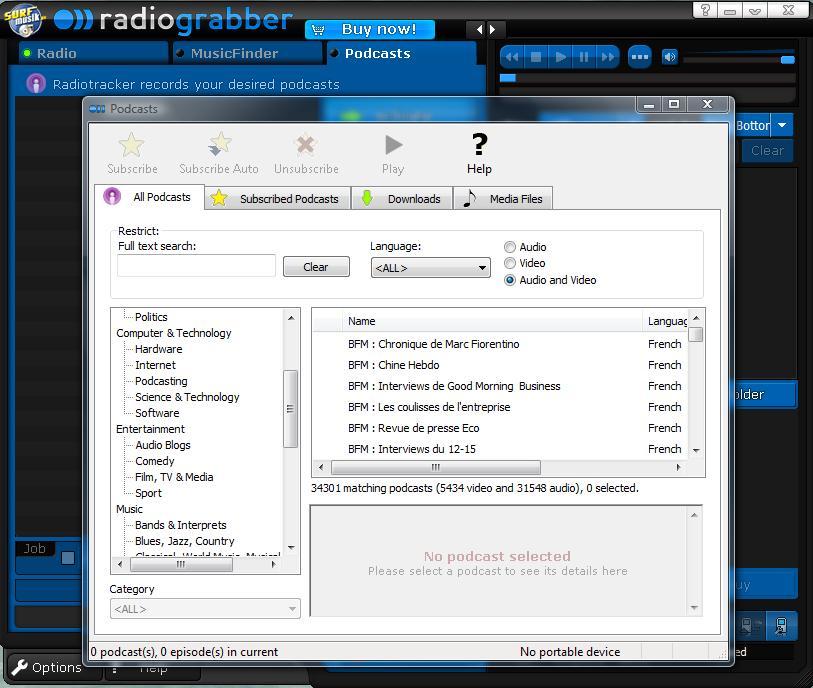Select the Audio only radio button
Image resolution: width=813 pixels, height=688 pixels.
tap(511, 247)
